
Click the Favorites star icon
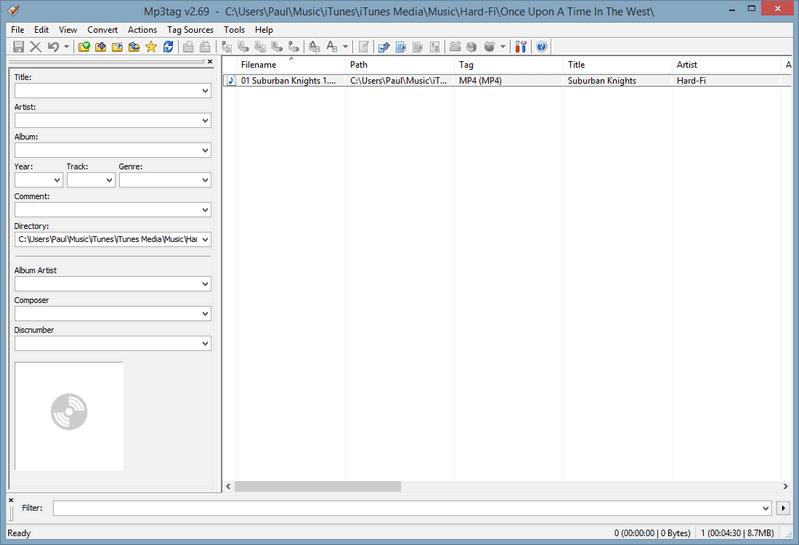point(151,47)
